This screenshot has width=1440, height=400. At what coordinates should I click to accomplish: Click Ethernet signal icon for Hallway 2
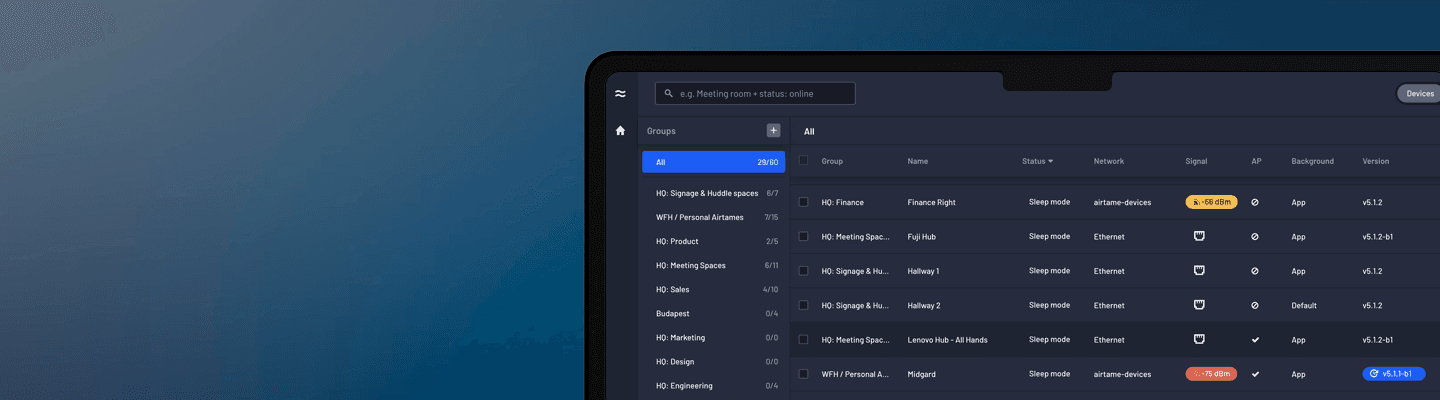pyautogui.click(x=1199, y=305)
